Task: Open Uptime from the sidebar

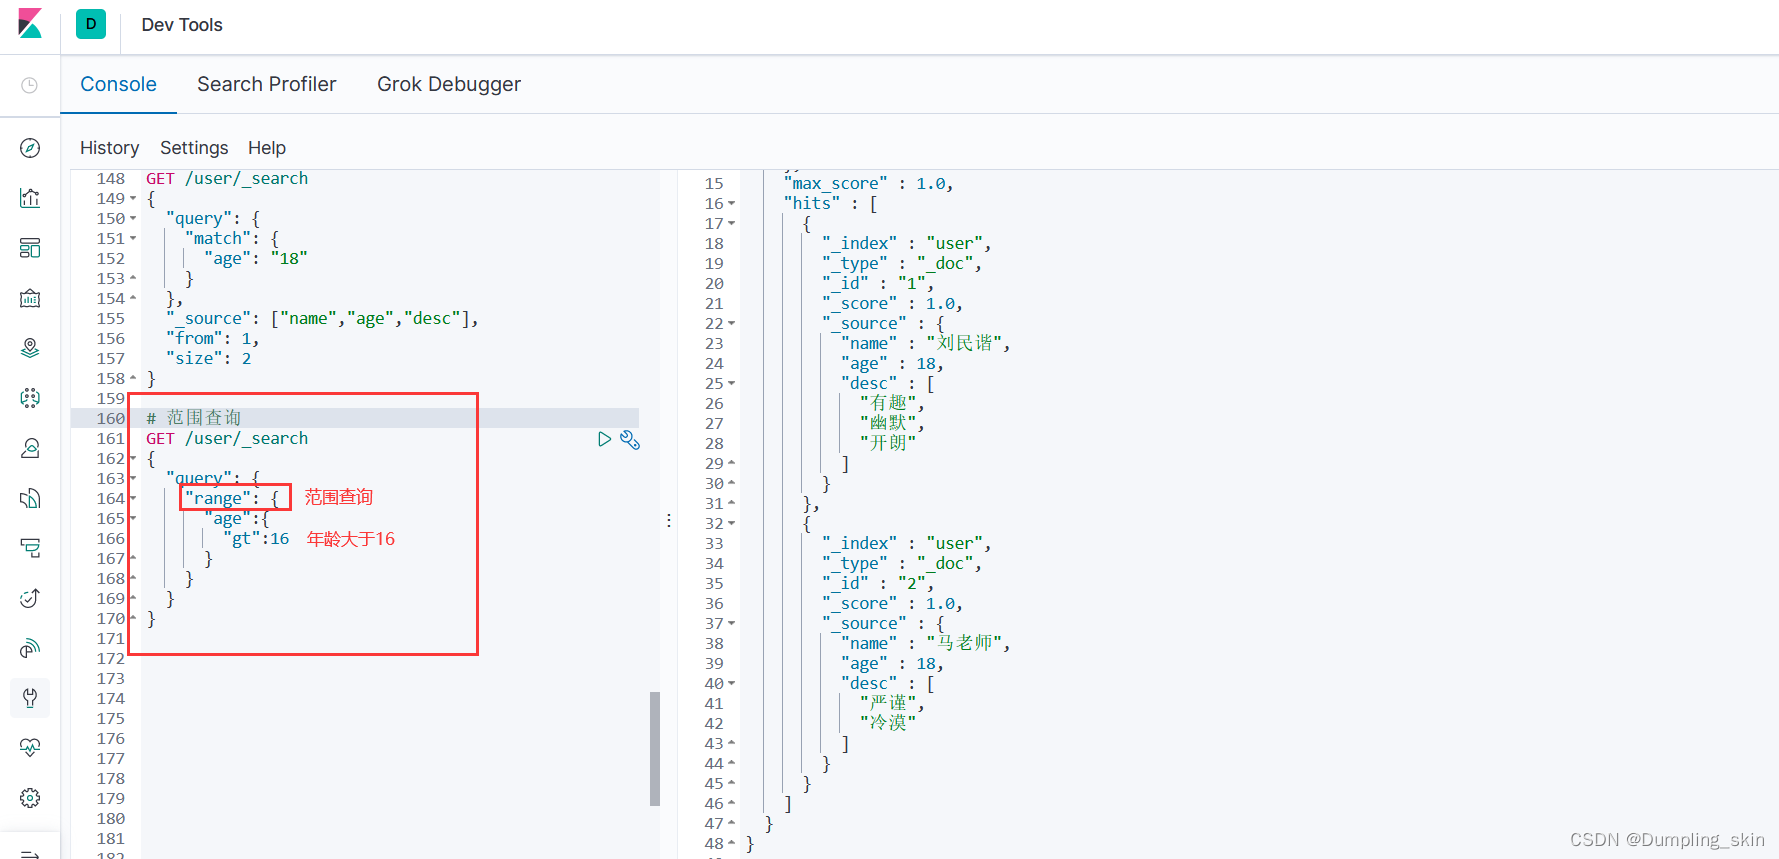Action: (30, 598)
